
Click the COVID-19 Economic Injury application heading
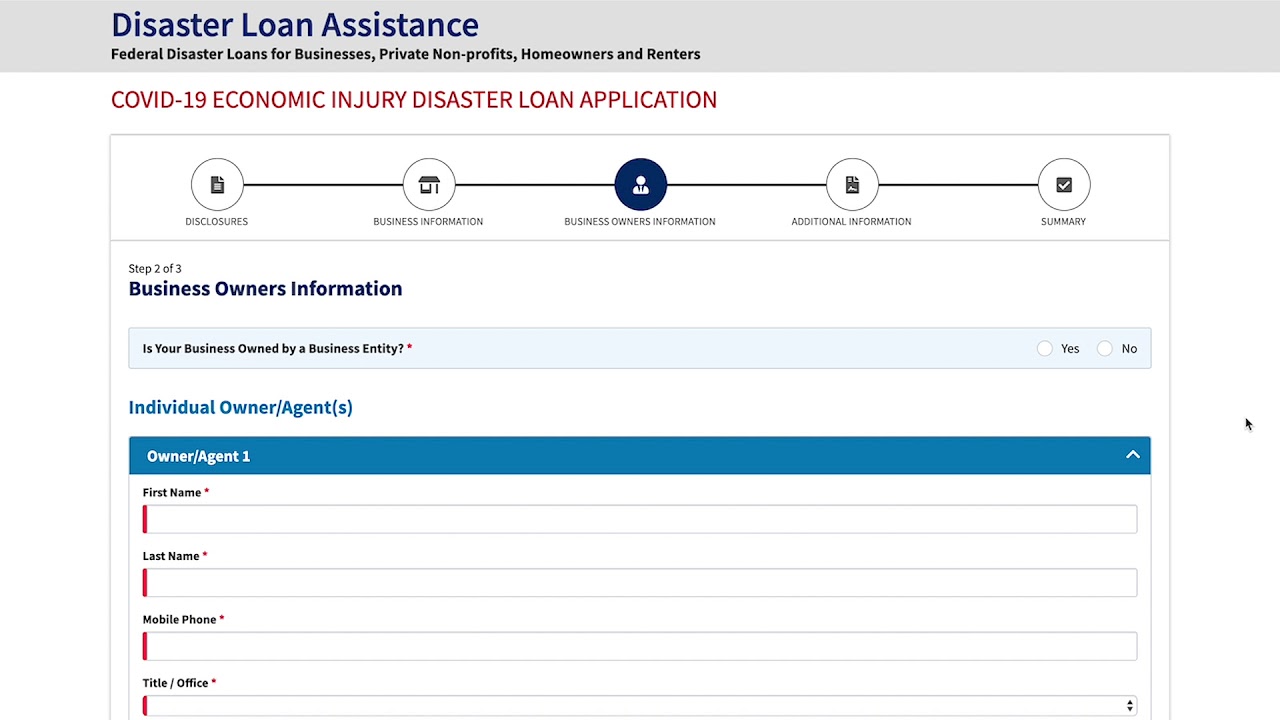[x=414, y=100]
